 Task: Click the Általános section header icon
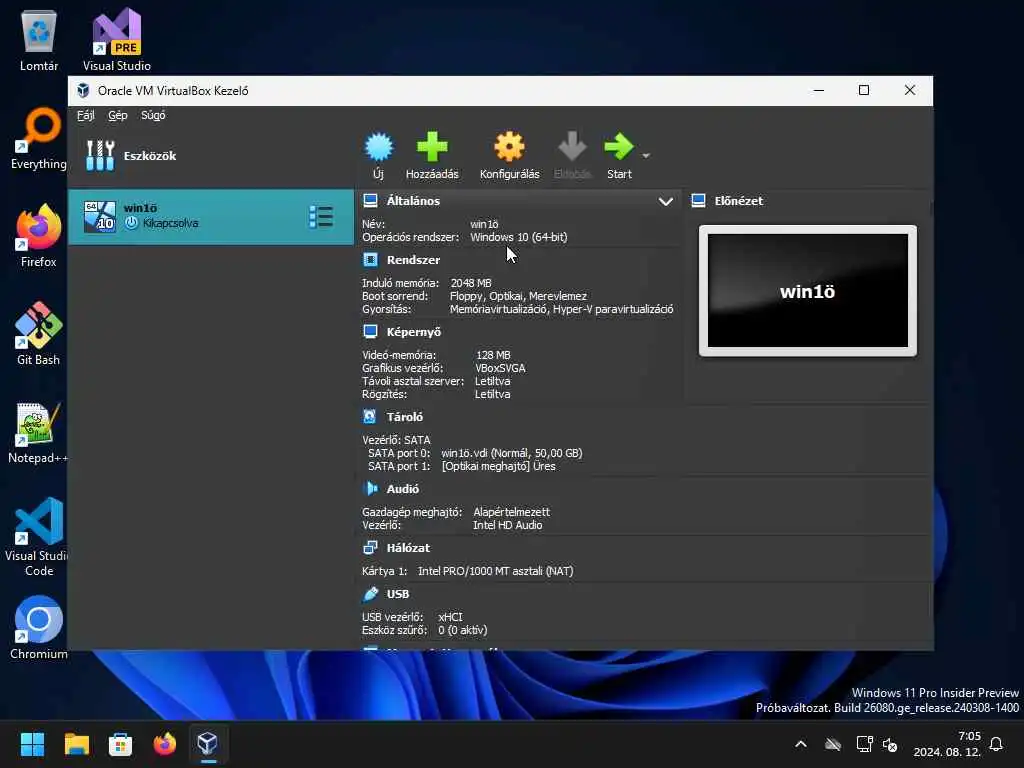pos(370,200)
